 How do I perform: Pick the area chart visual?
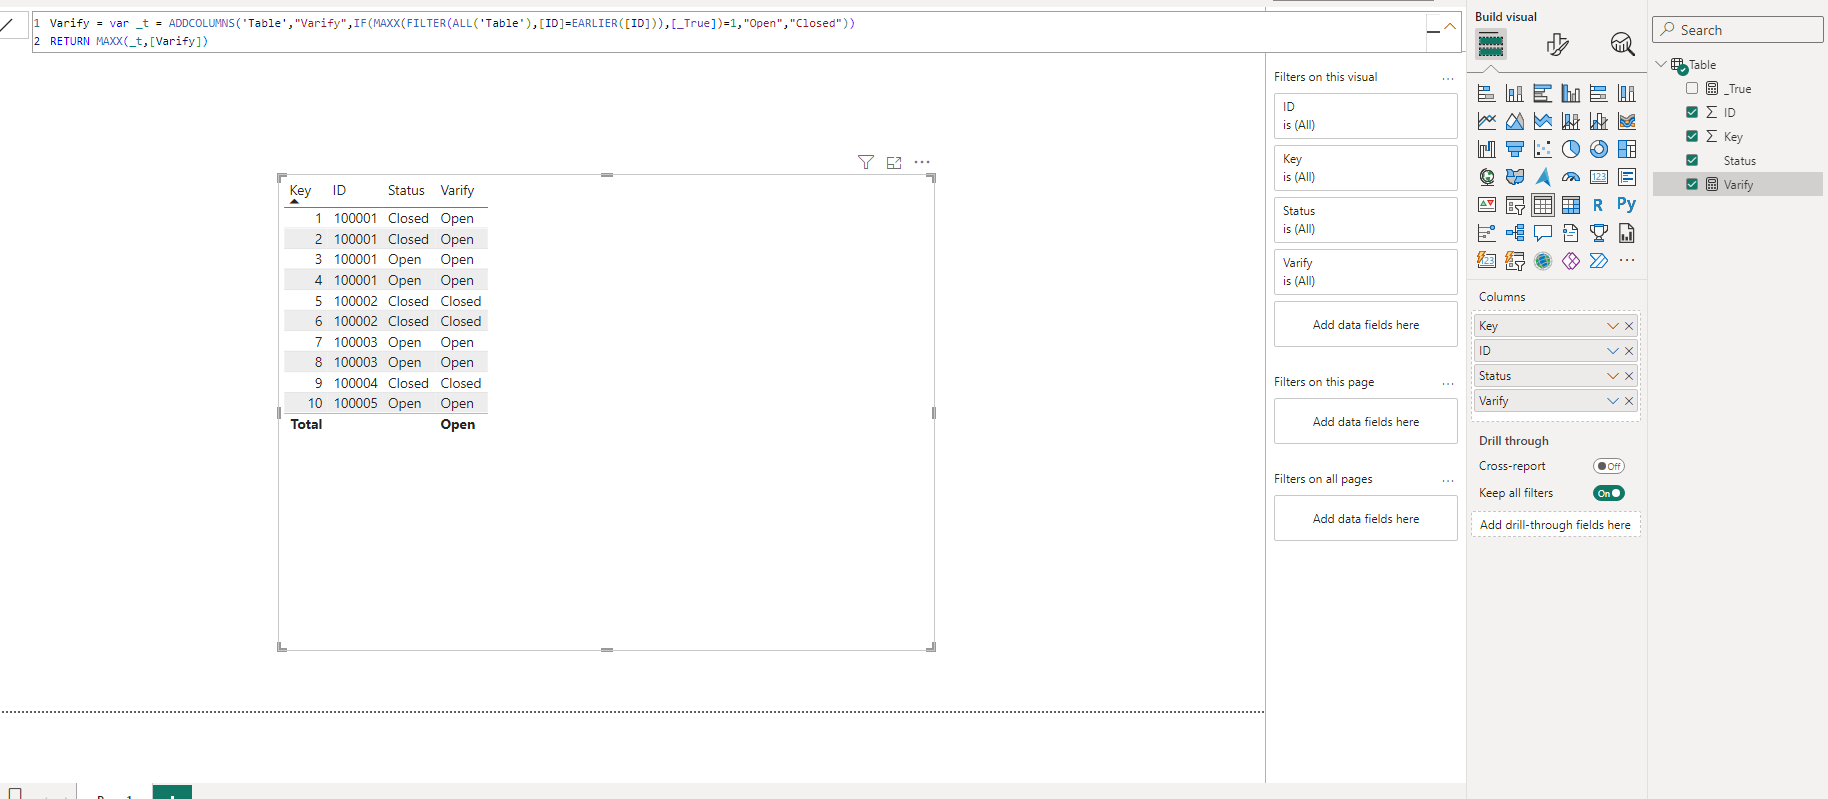point(1515,121)
